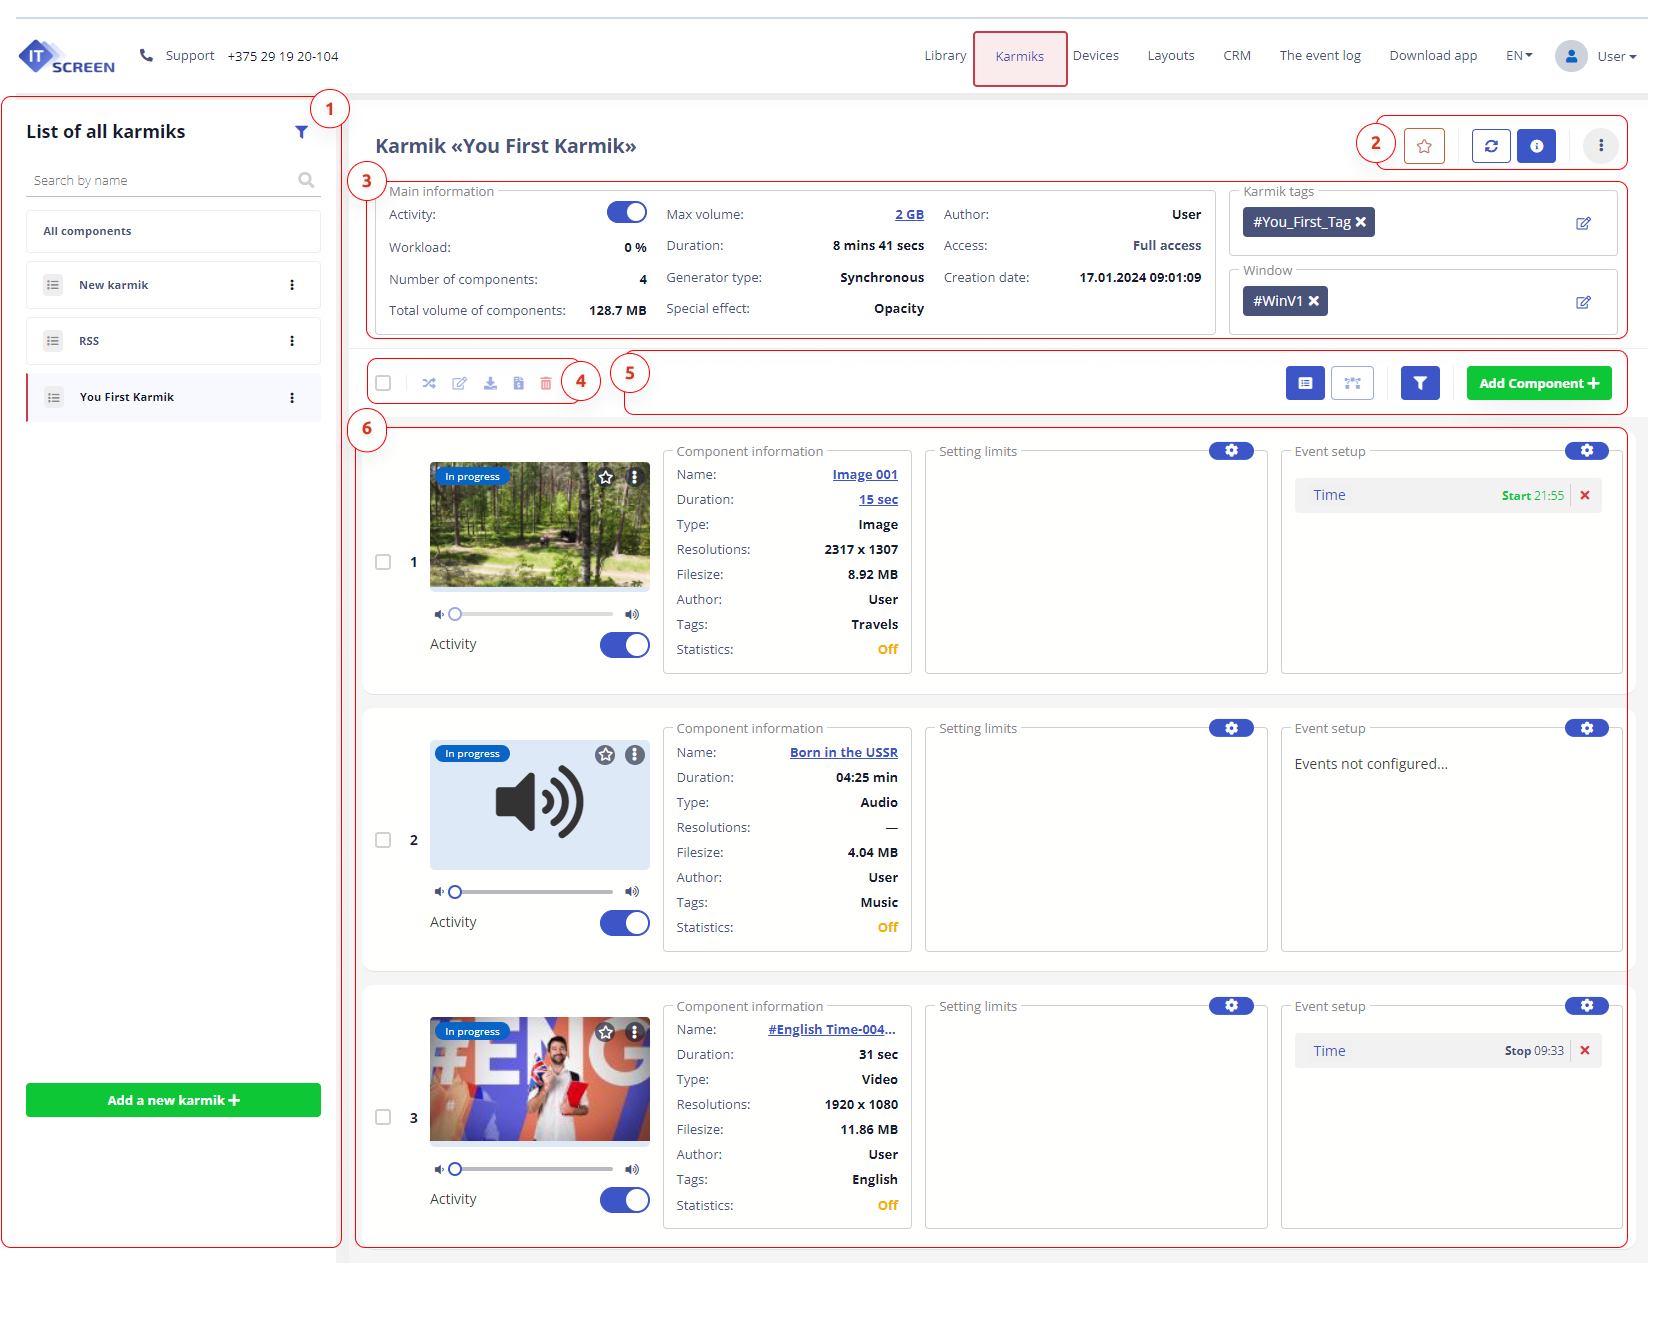Click the shuffle components icon

pyautogui.click(x=429, y=383)
